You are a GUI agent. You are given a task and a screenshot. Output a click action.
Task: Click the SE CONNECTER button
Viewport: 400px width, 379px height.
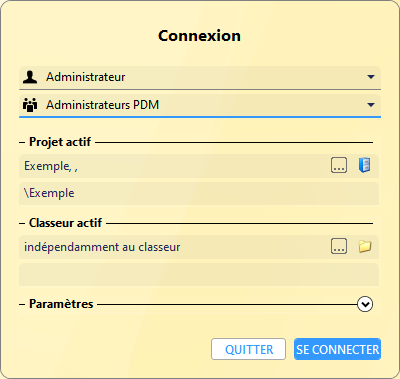(337, 349)
